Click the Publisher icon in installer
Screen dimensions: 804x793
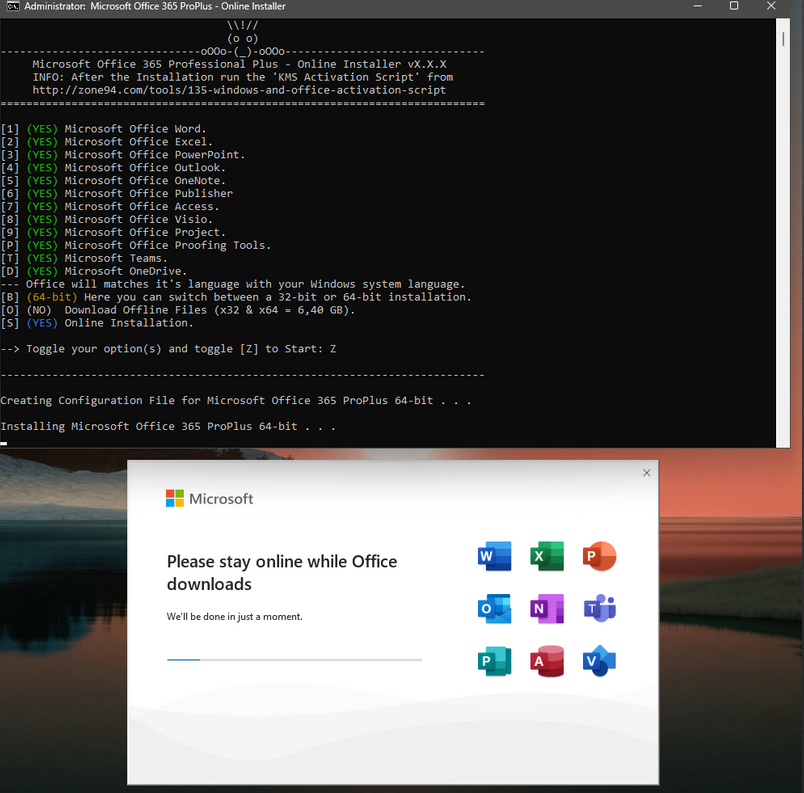[x=495, y=661]
